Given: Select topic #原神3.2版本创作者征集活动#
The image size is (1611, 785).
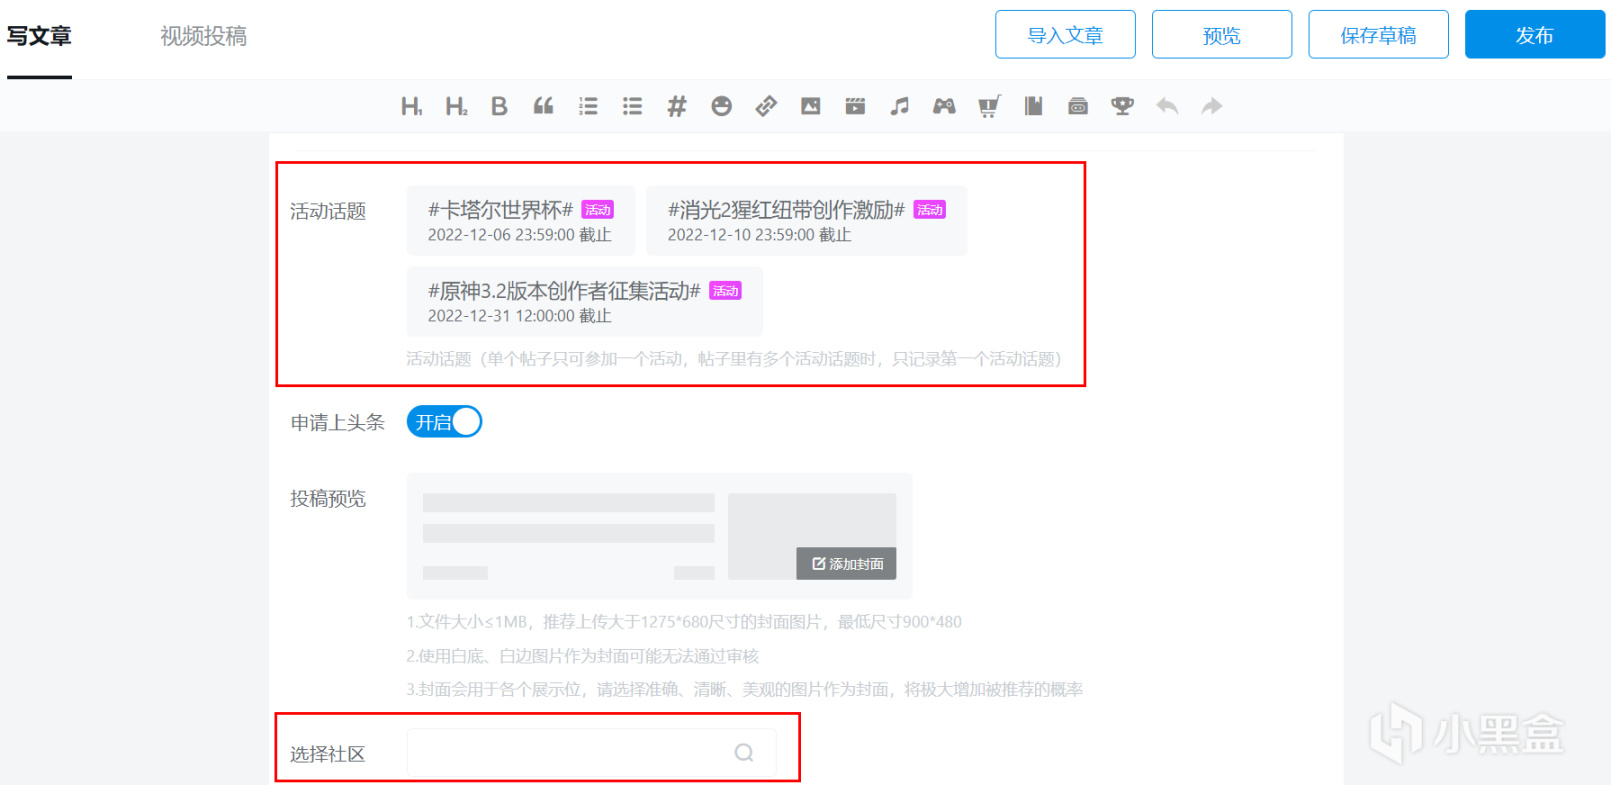Looking at the screenshot, I should [x=584, y=302].
